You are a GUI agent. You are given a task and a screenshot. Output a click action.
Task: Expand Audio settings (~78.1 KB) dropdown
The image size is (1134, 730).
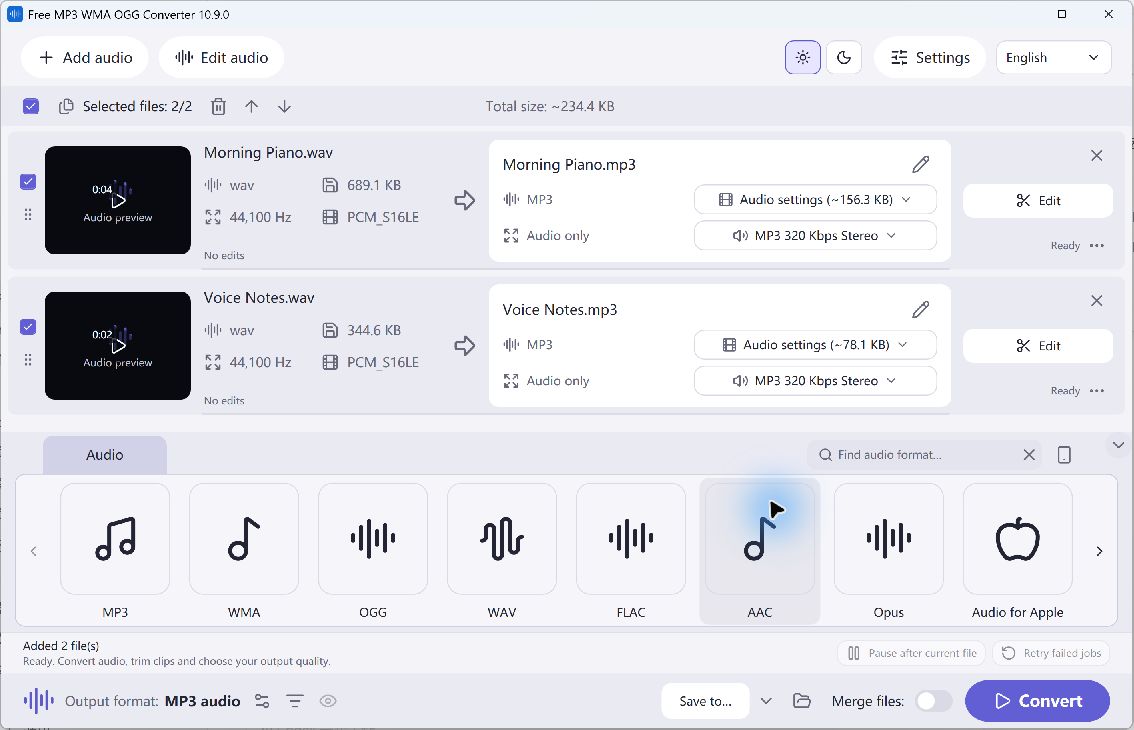pyautogui.click(x=815, y=345)
